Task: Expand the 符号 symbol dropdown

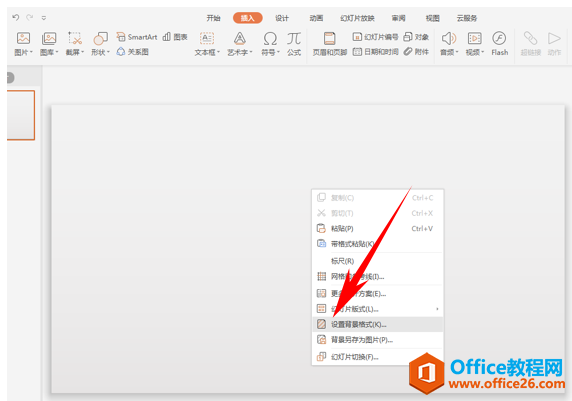Action: 278,53
